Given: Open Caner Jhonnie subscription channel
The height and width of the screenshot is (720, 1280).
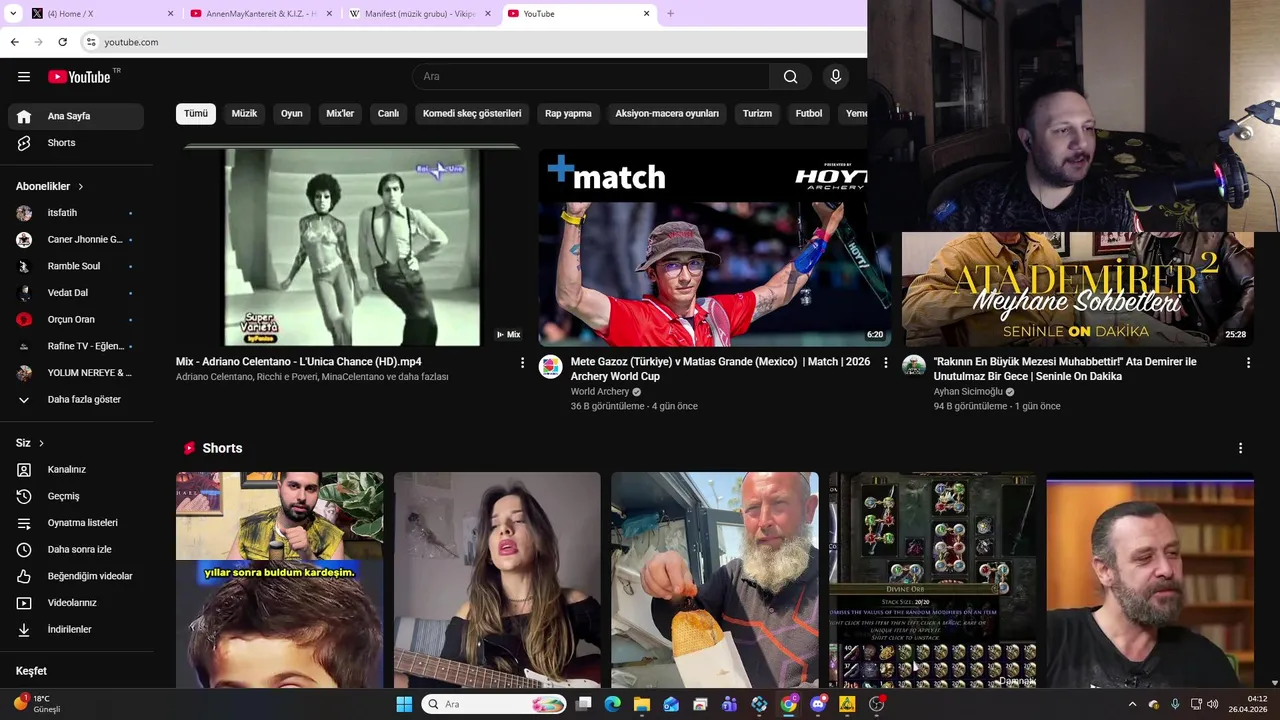Looking at the screenshot, I should click(76, 240).
